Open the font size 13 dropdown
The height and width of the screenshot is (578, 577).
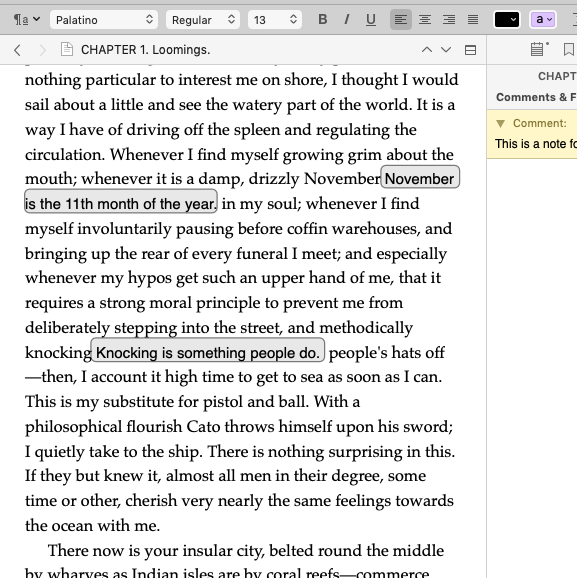click(x=275, y=20)
